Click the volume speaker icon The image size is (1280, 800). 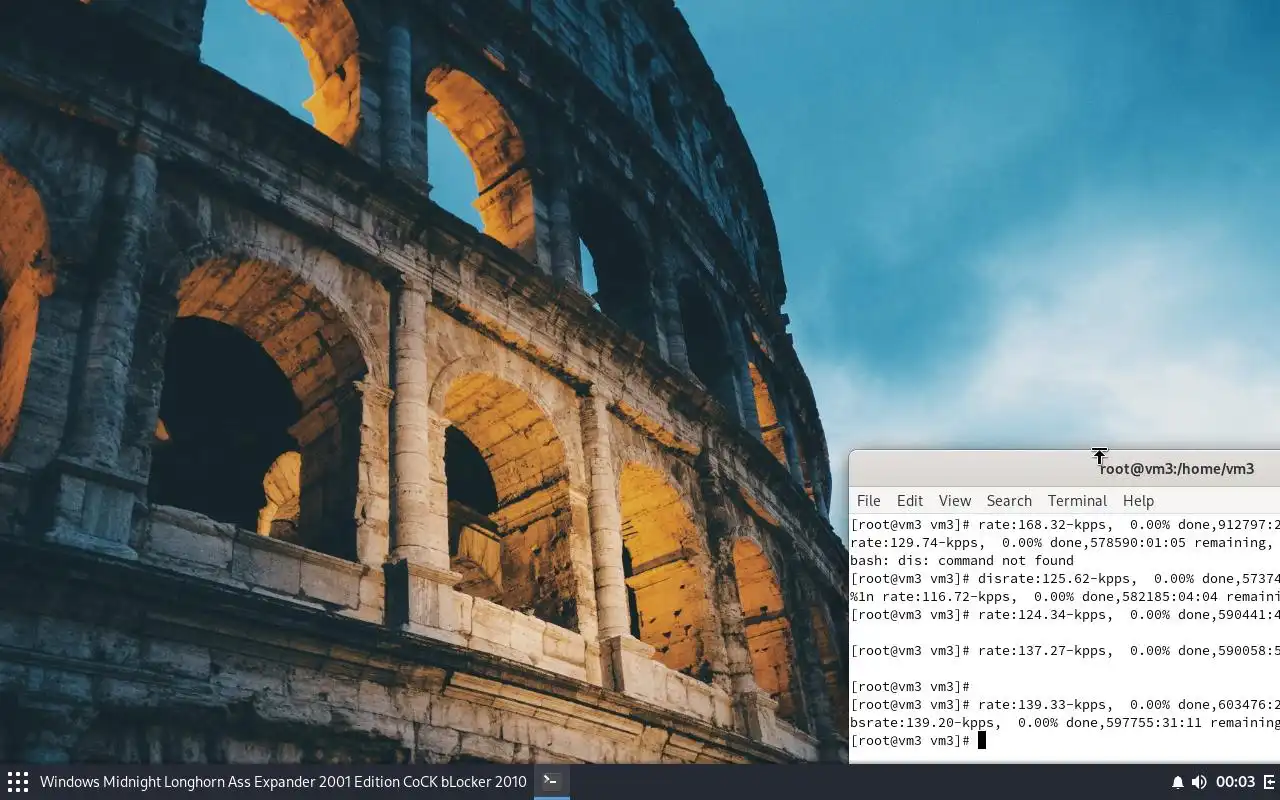pos(1199,782)
